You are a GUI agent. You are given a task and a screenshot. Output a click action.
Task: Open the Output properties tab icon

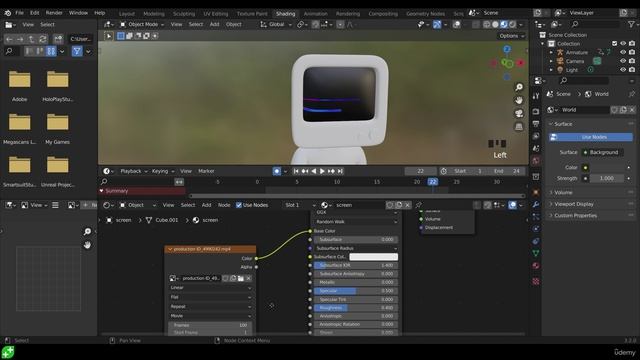point(536,124)
